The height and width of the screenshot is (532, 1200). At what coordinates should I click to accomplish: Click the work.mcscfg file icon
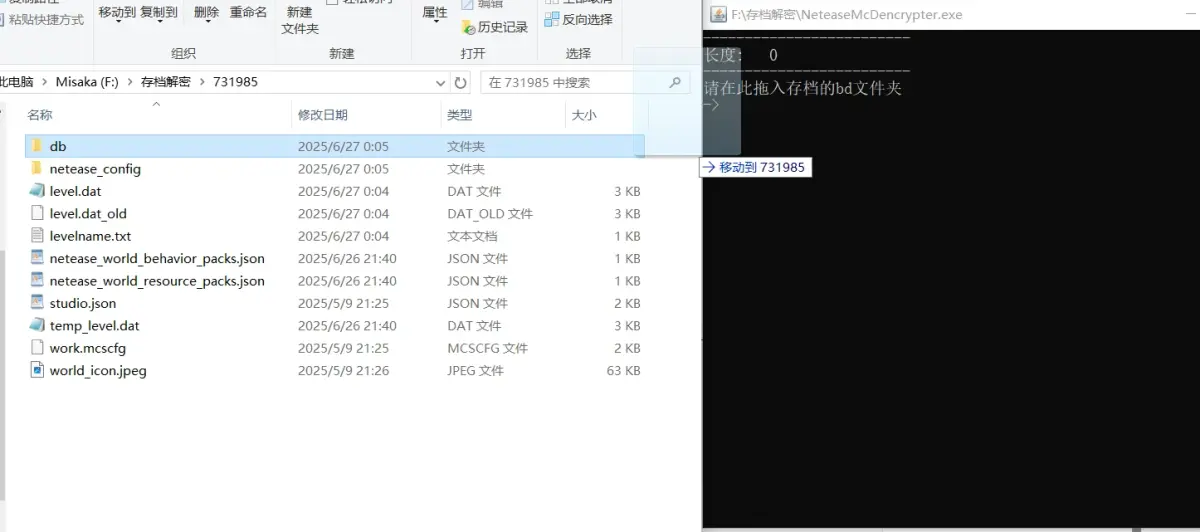[37, 348]
